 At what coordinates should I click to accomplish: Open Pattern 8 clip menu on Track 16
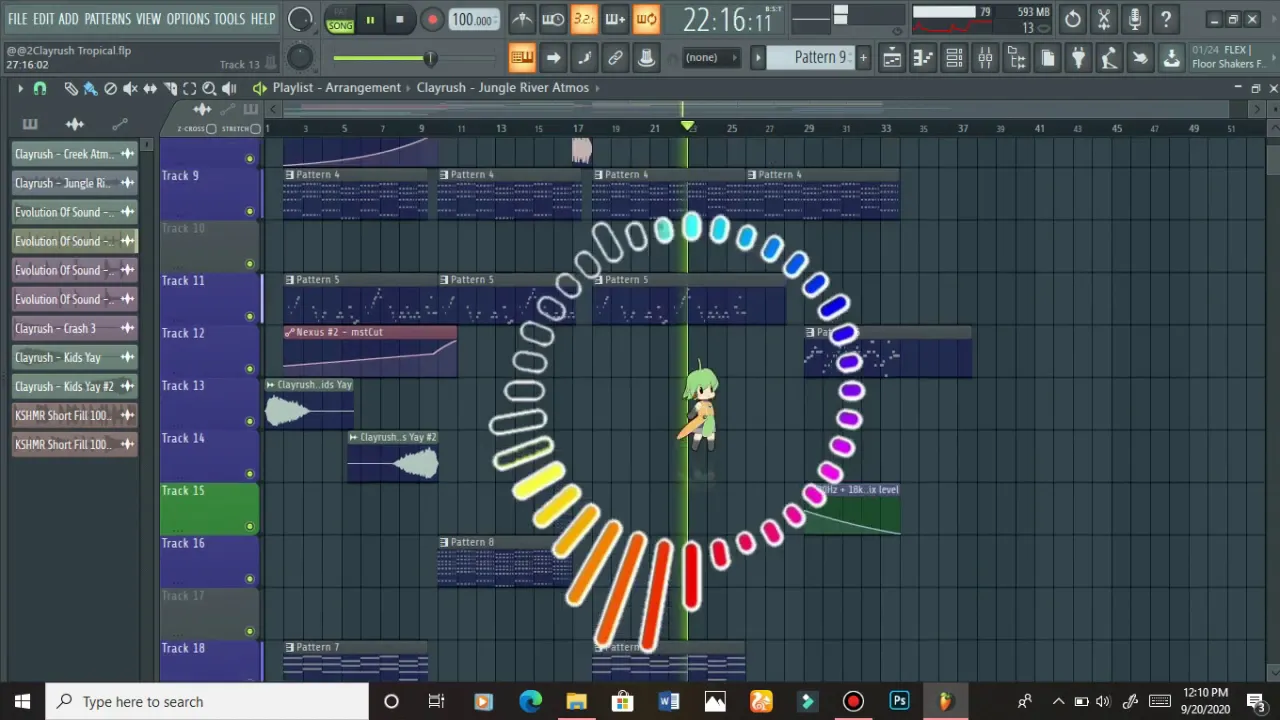coord(444,543)
